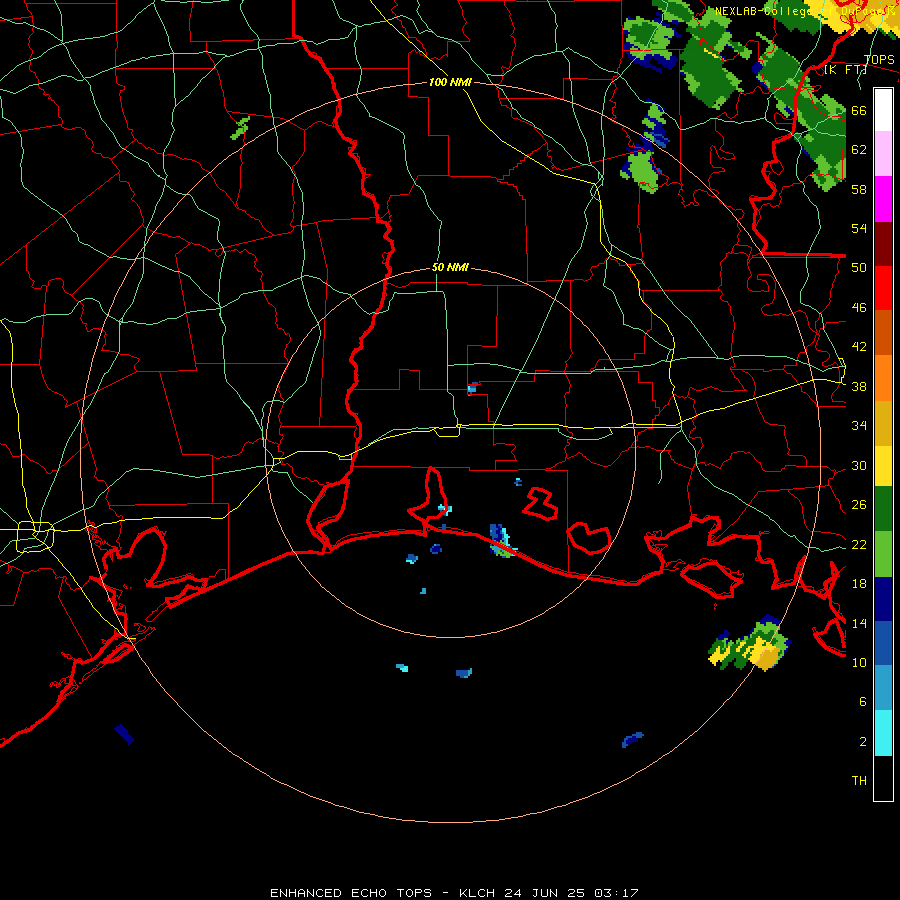Click the '18' legend value
The height and width of the screenshot is (900, 900).
tap(859, 584)
